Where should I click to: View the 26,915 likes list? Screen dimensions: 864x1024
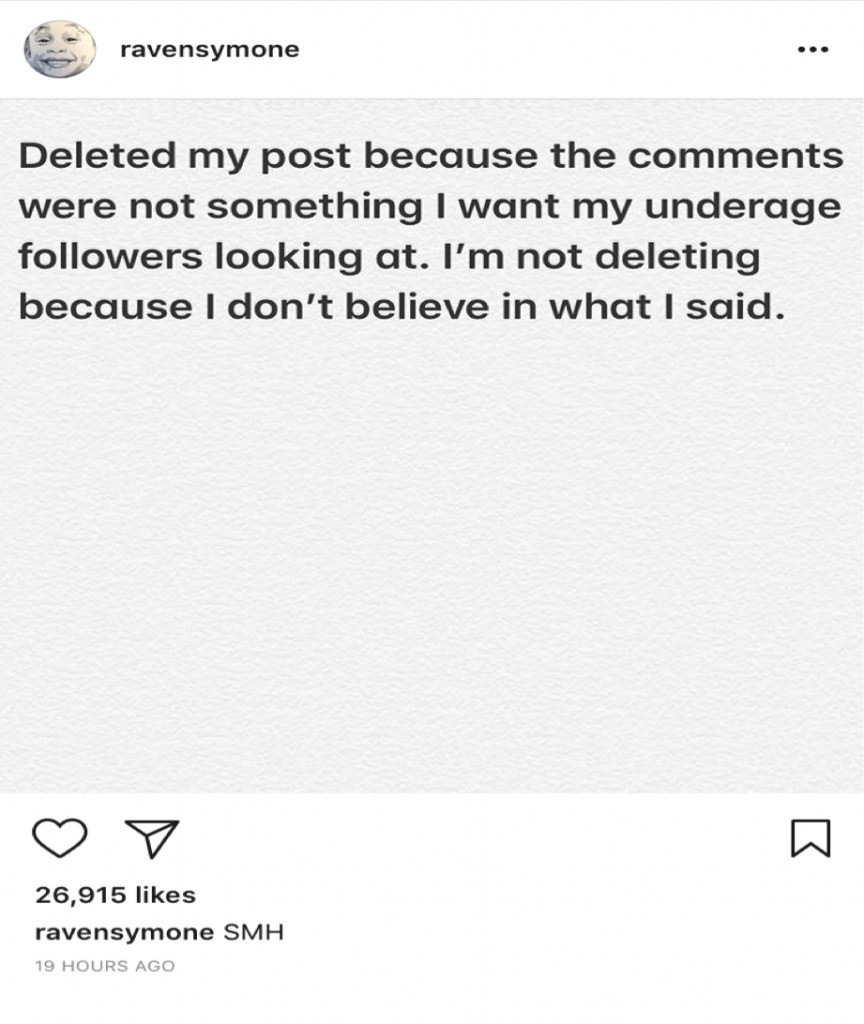point(116,895)
